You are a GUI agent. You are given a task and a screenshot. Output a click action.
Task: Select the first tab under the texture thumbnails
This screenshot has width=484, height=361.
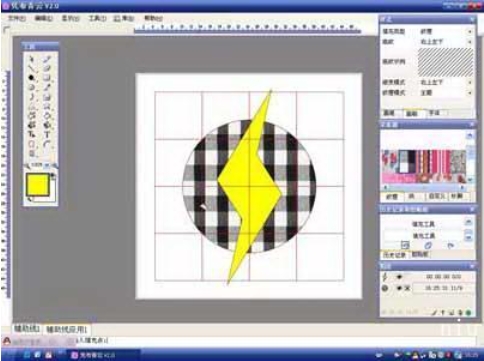[392, 197]
